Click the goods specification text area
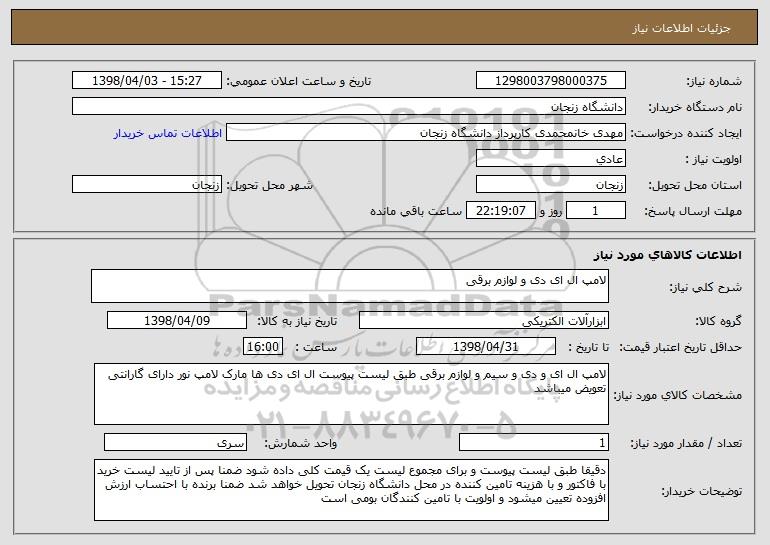Image resolution: width=770 pixels, height=545 pixels. (351, 394)
